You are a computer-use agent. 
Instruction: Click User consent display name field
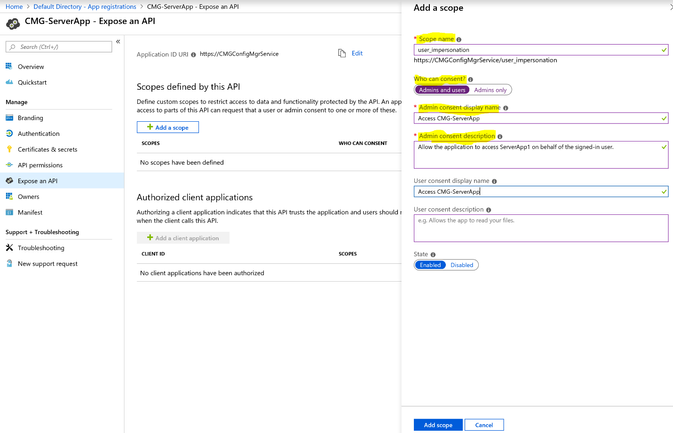coord(541,191)
